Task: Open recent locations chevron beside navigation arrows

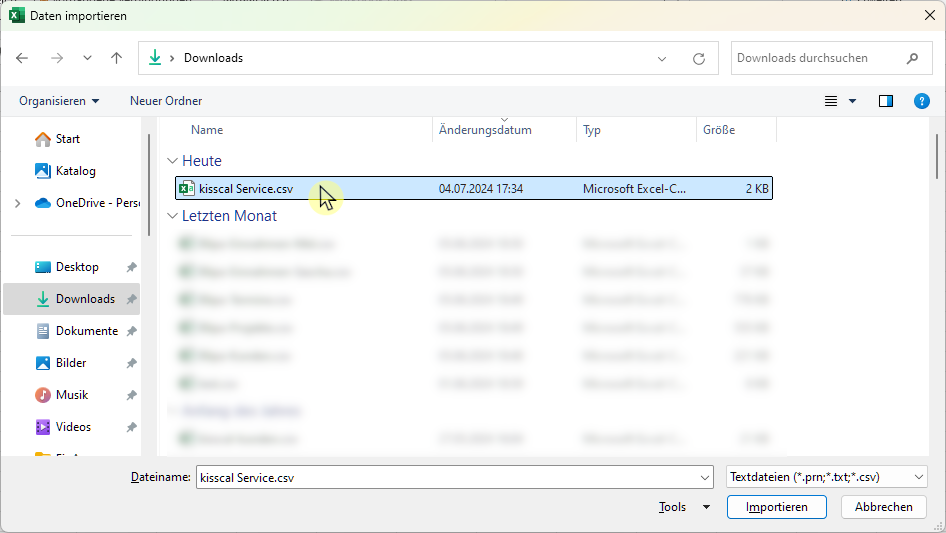Action: point(87,58)
